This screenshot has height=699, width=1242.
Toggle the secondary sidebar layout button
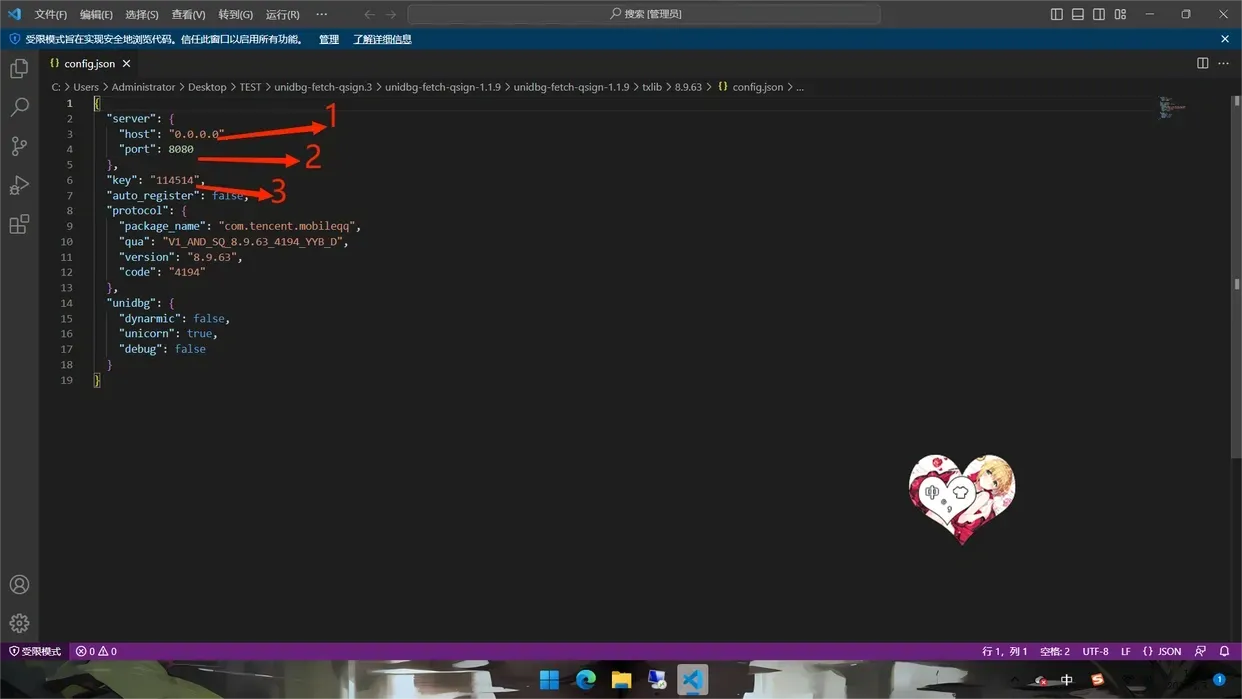1099,14
